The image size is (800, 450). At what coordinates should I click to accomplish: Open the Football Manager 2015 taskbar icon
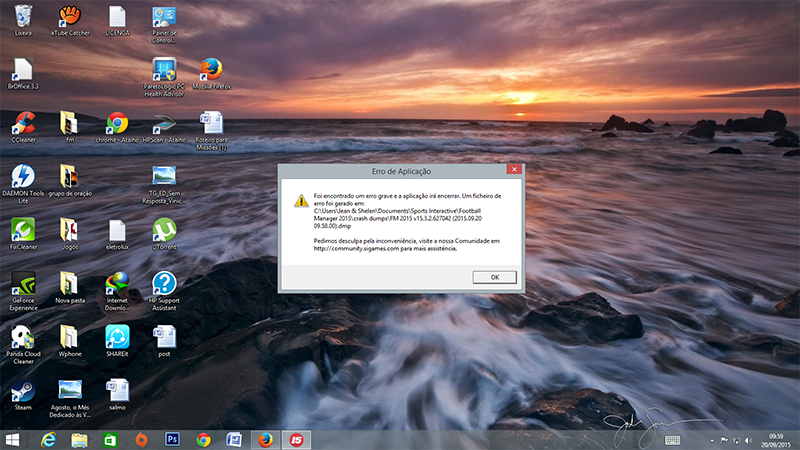pyautogui.click(x=296, y=439)
